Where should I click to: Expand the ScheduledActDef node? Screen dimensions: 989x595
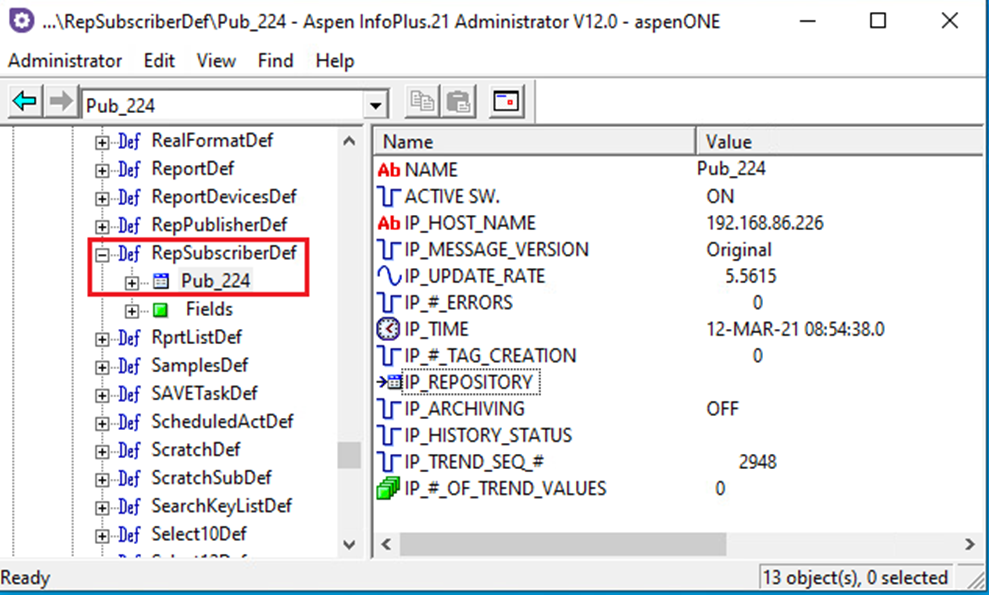102,424
